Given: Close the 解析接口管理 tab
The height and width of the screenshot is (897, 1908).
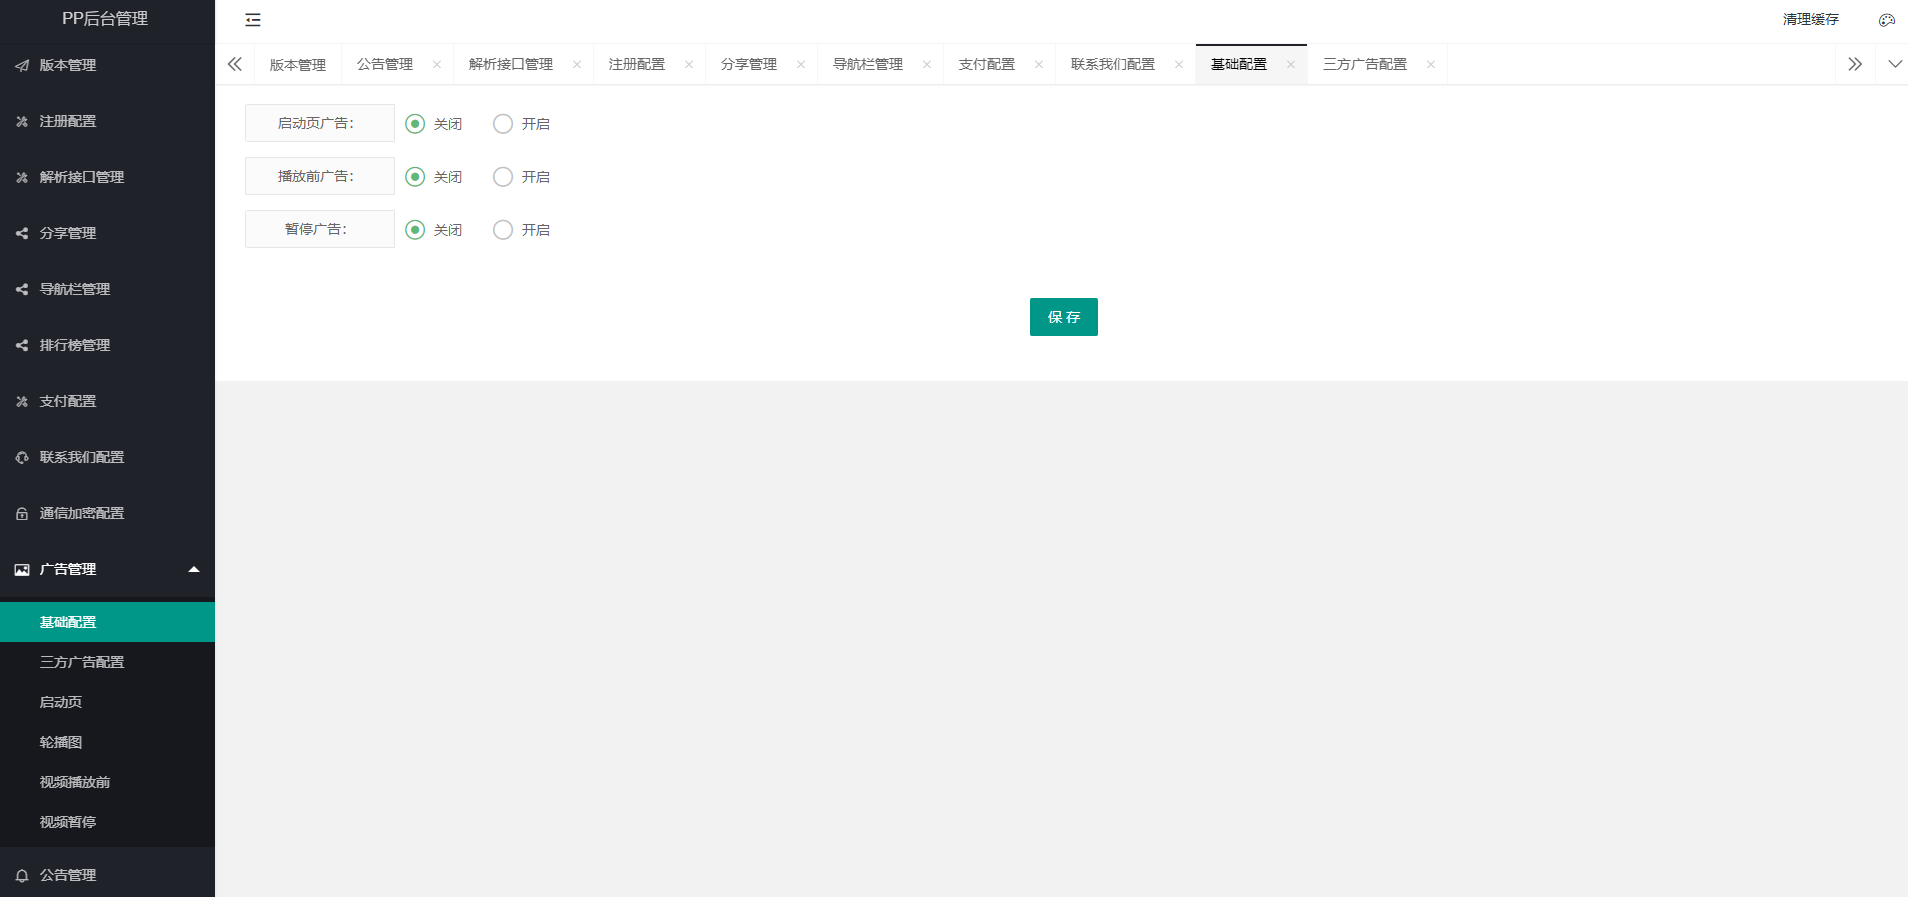Looking at the screenshot, I should click(577, 64).
